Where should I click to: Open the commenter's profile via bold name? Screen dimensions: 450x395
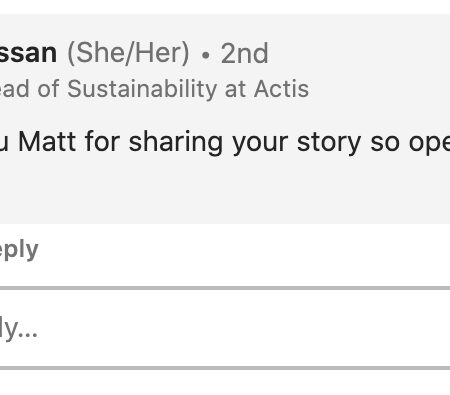click(x=28, y=53)
